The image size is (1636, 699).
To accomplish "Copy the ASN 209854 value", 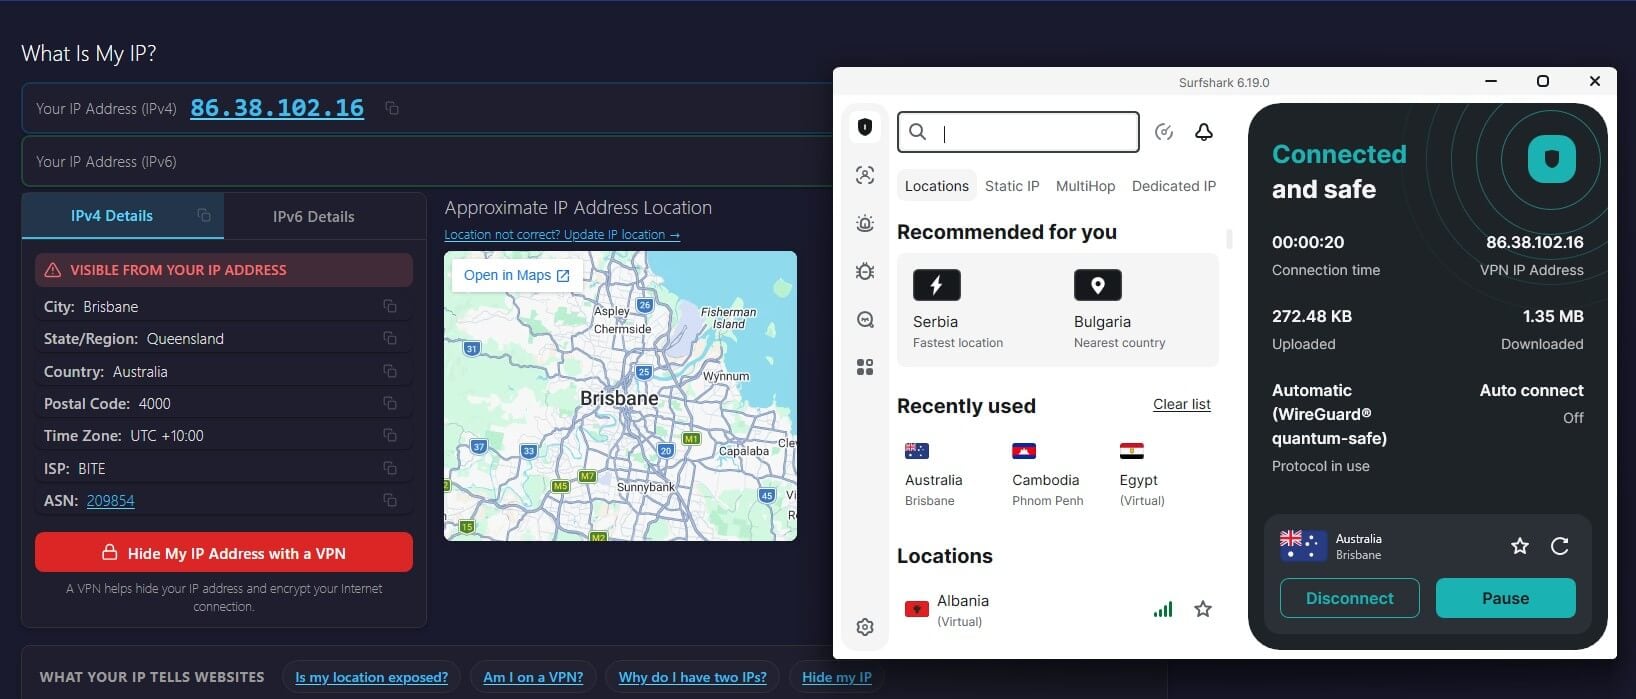I will (x=390, y=500).
